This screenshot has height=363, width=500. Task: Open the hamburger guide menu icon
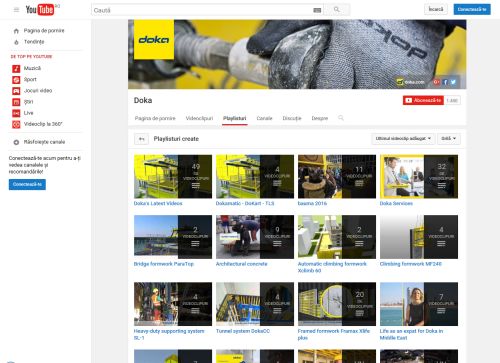coord(16,10)
